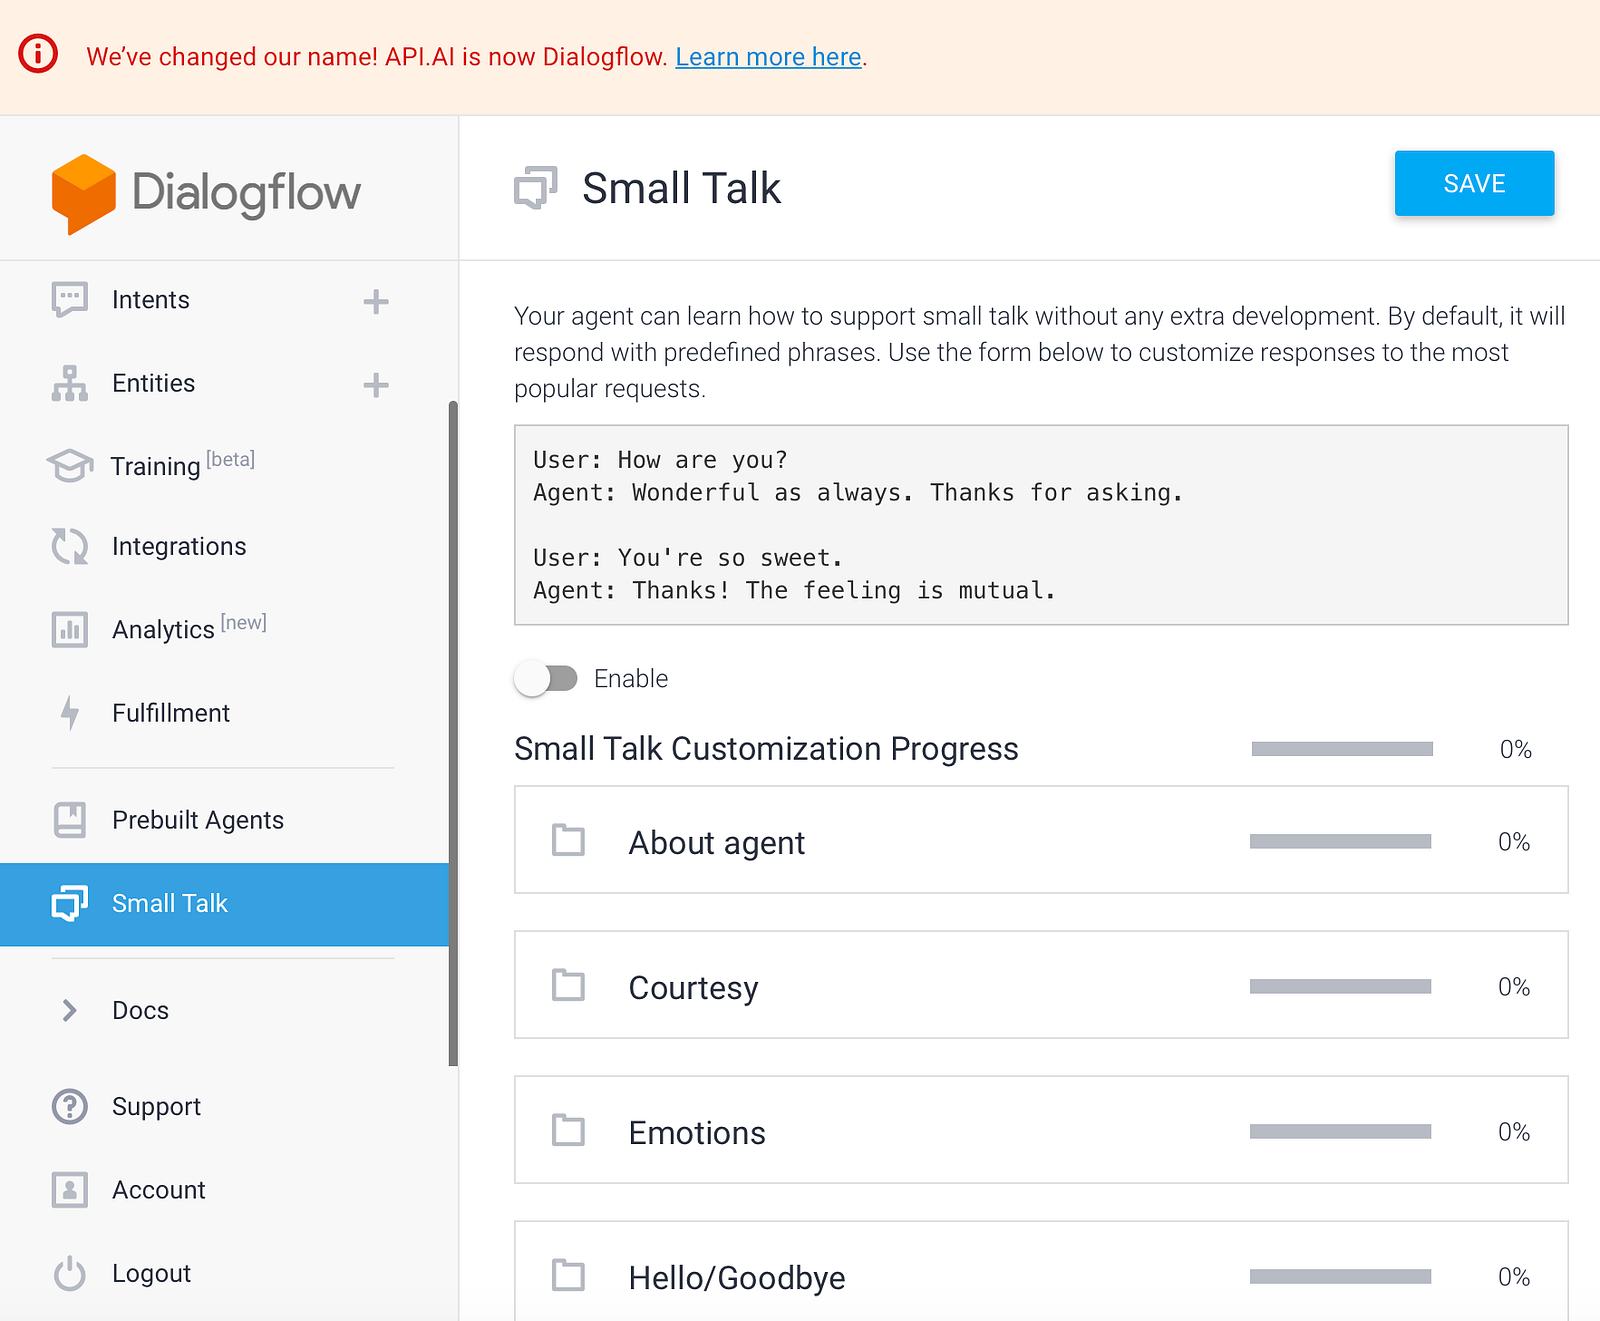Add a new intent with plus icon

click(x=376, y=301)
